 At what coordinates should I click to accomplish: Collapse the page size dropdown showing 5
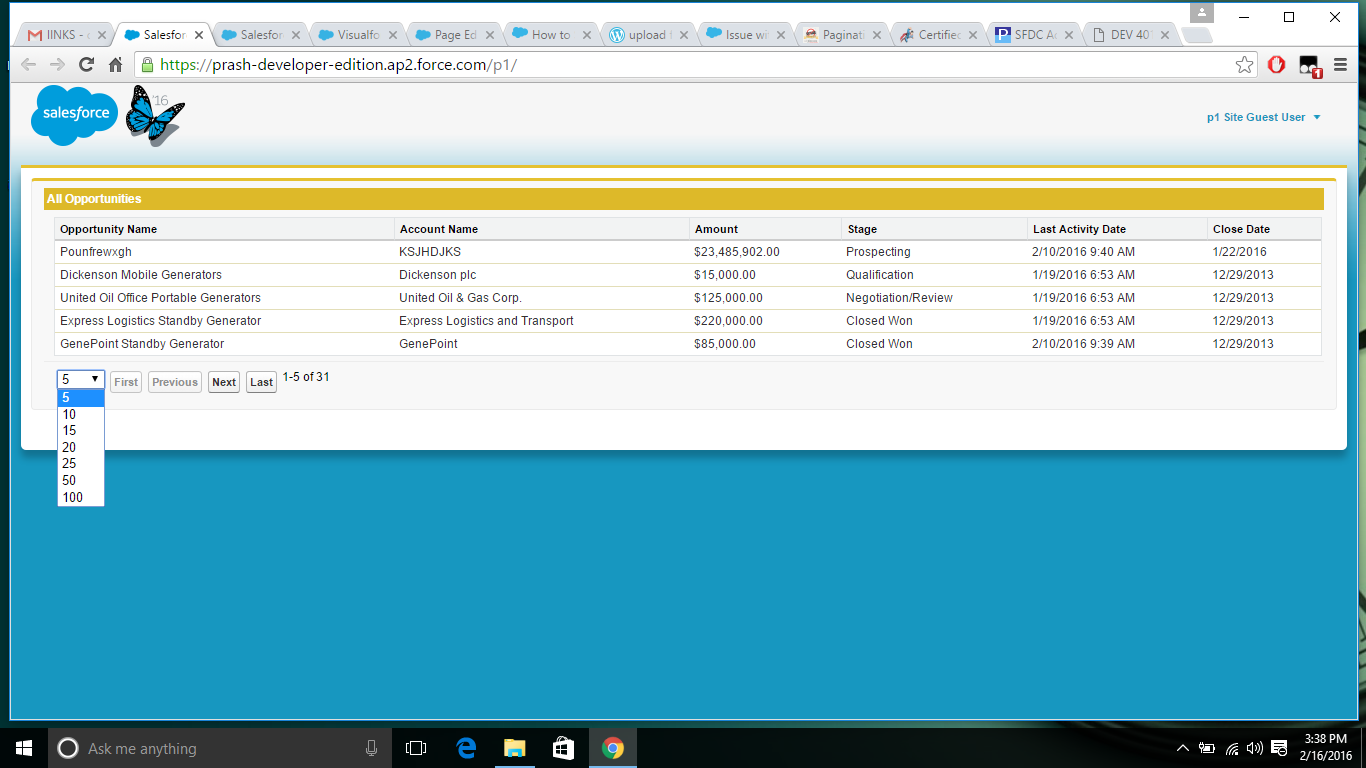point(81,379)
